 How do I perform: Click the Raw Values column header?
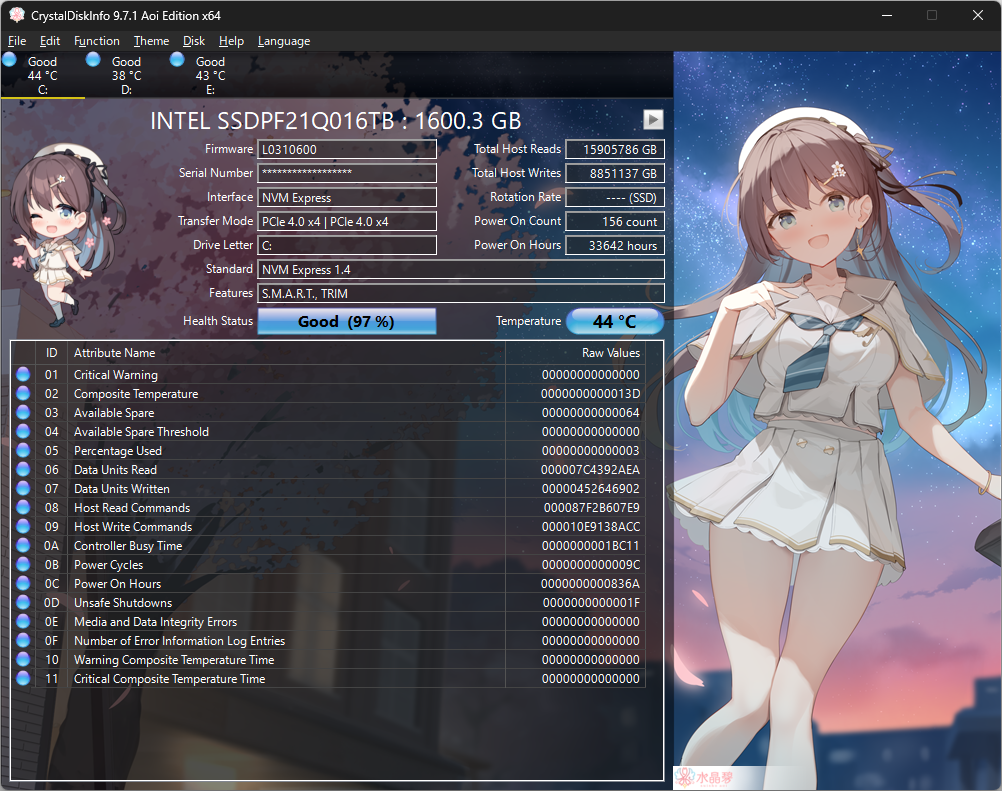click(x=575, y=353)
